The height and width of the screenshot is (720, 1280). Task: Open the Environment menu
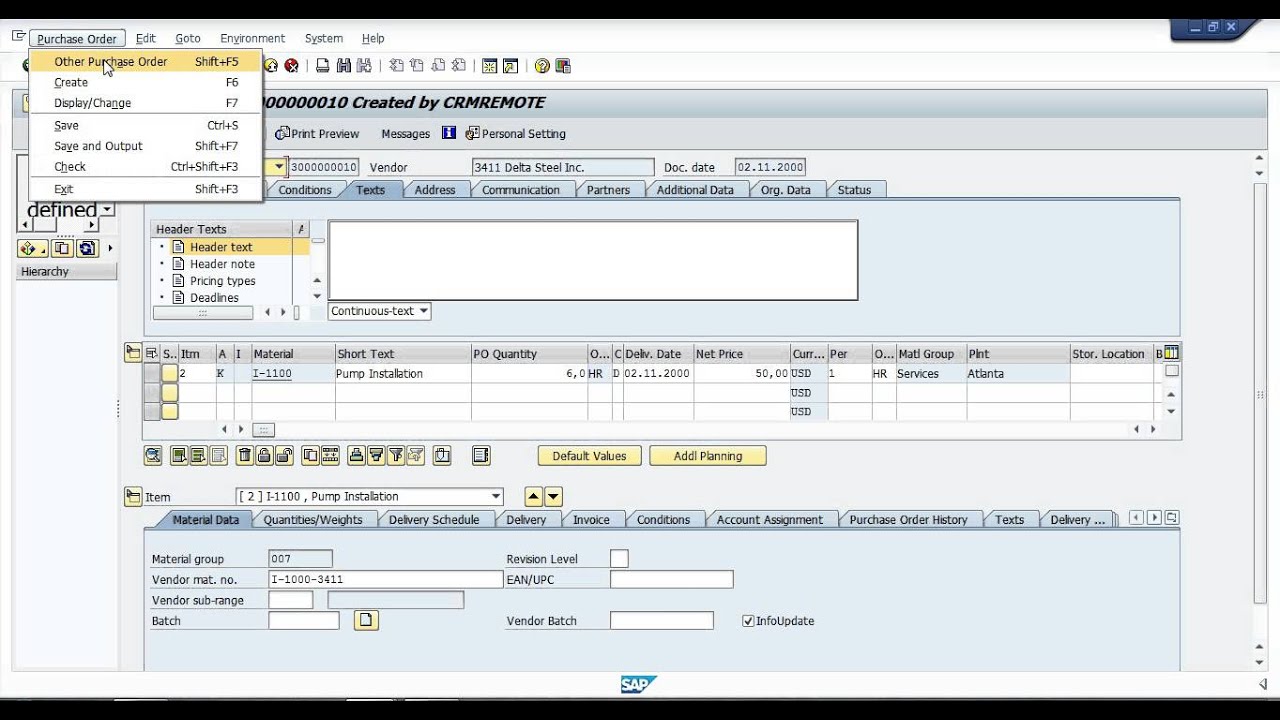(x=252, y=38)
